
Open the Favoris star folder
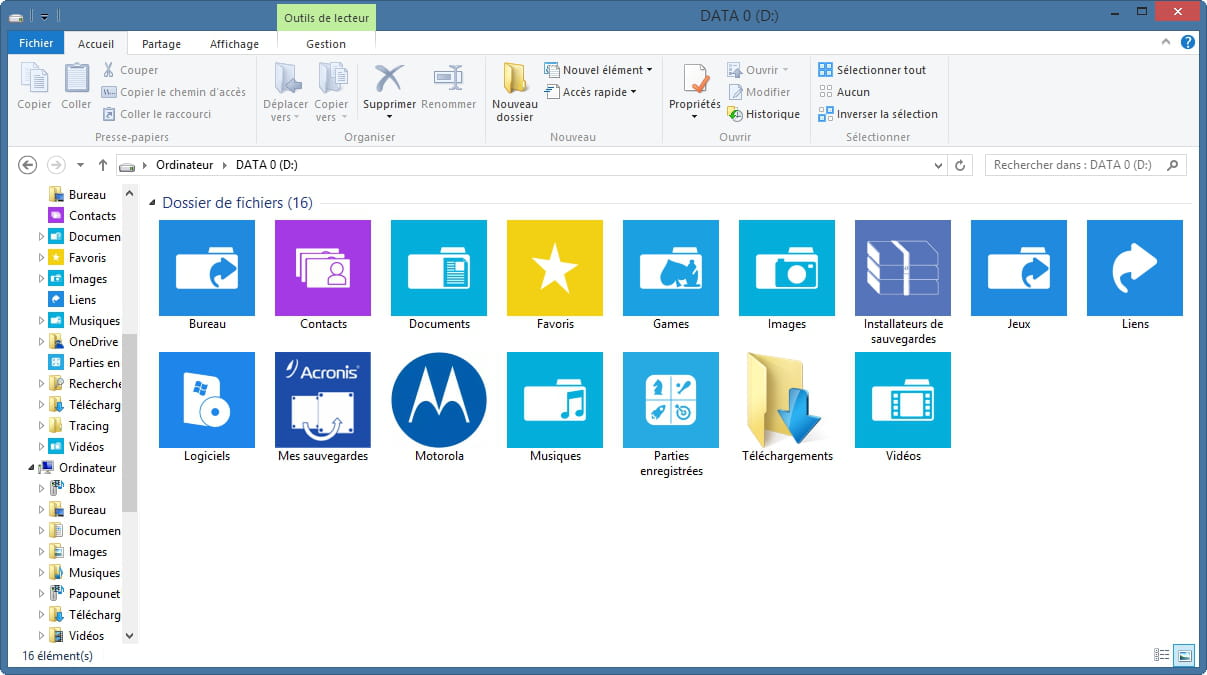[x=554, y=268]
